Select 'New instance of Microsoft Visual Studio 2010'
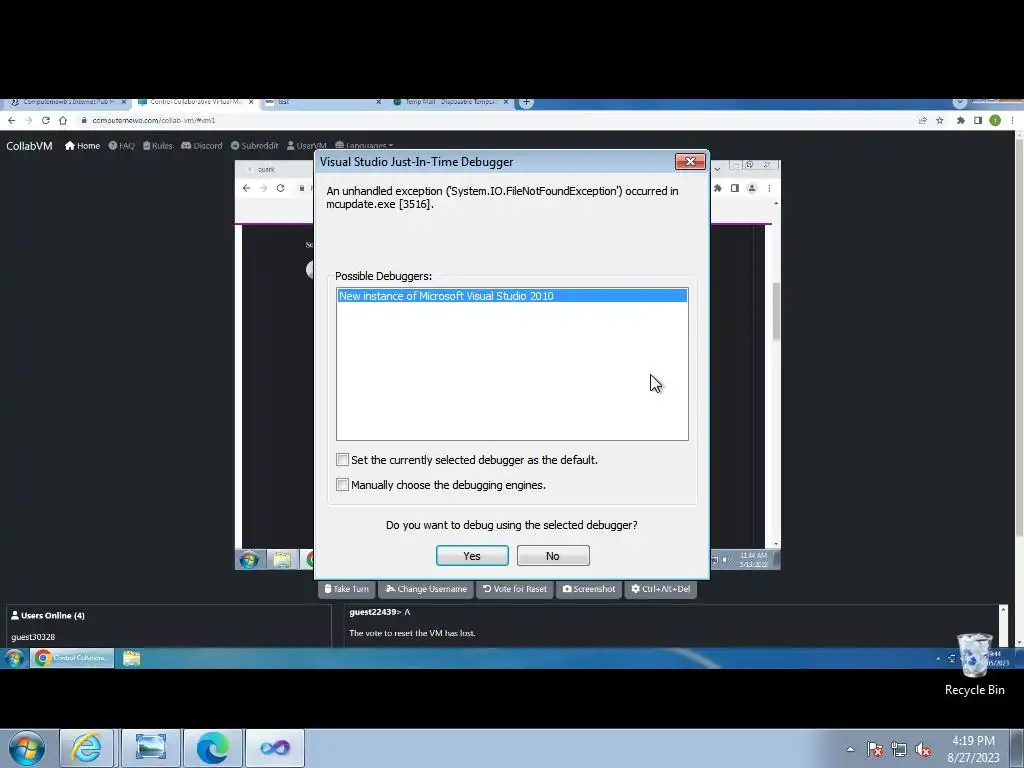The height and width of the screenshot is (768, 1024). (512, 296)
